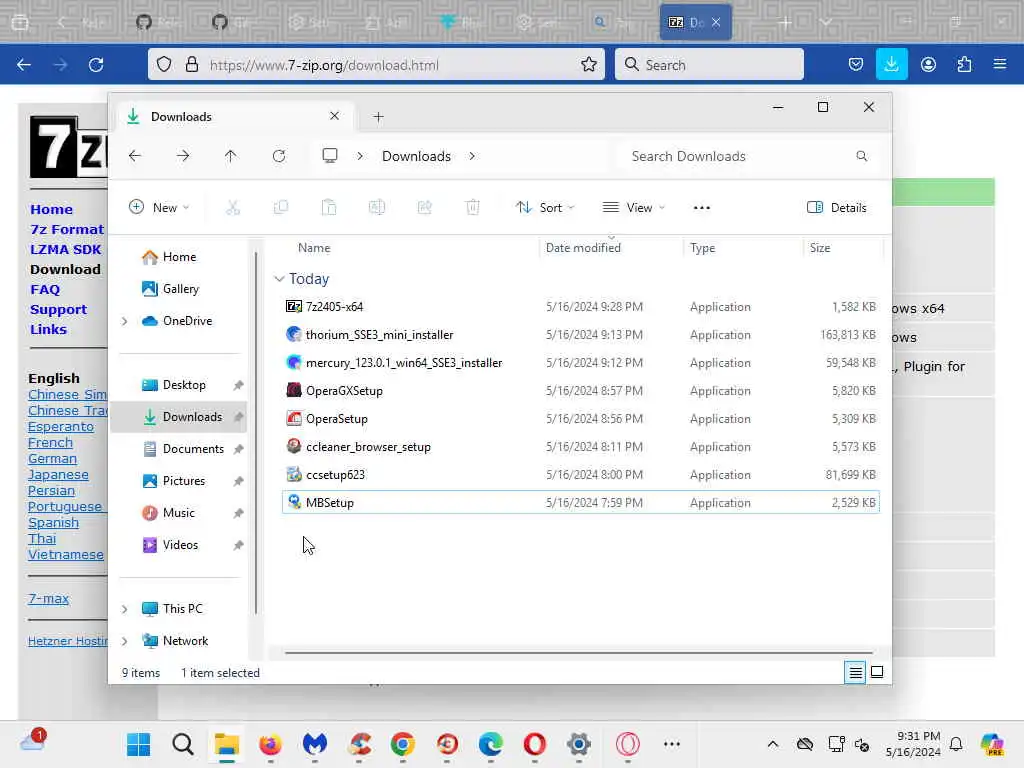This screenshot has height=768, width=1024.
Task: Open Microsoft Edge from the taskbar
Action: pos(490,744)
